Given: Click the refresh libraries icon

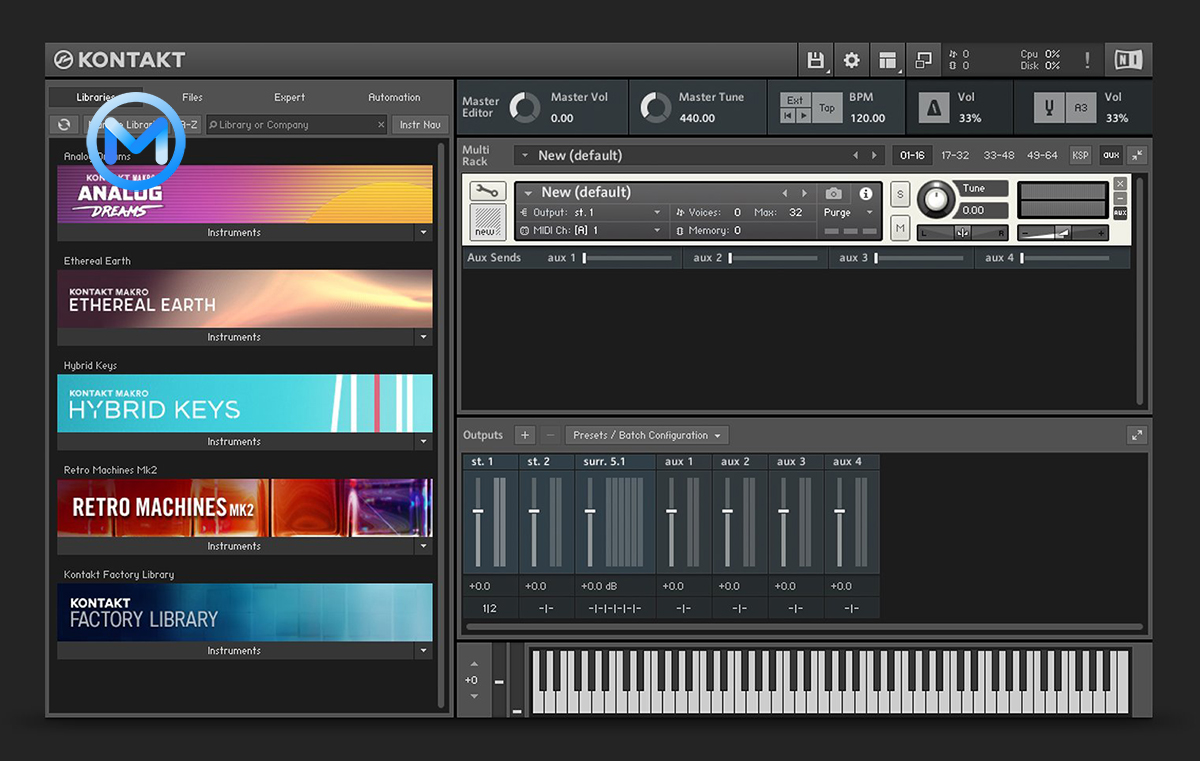Looking at the screenshot, I should tap(64, 125).
